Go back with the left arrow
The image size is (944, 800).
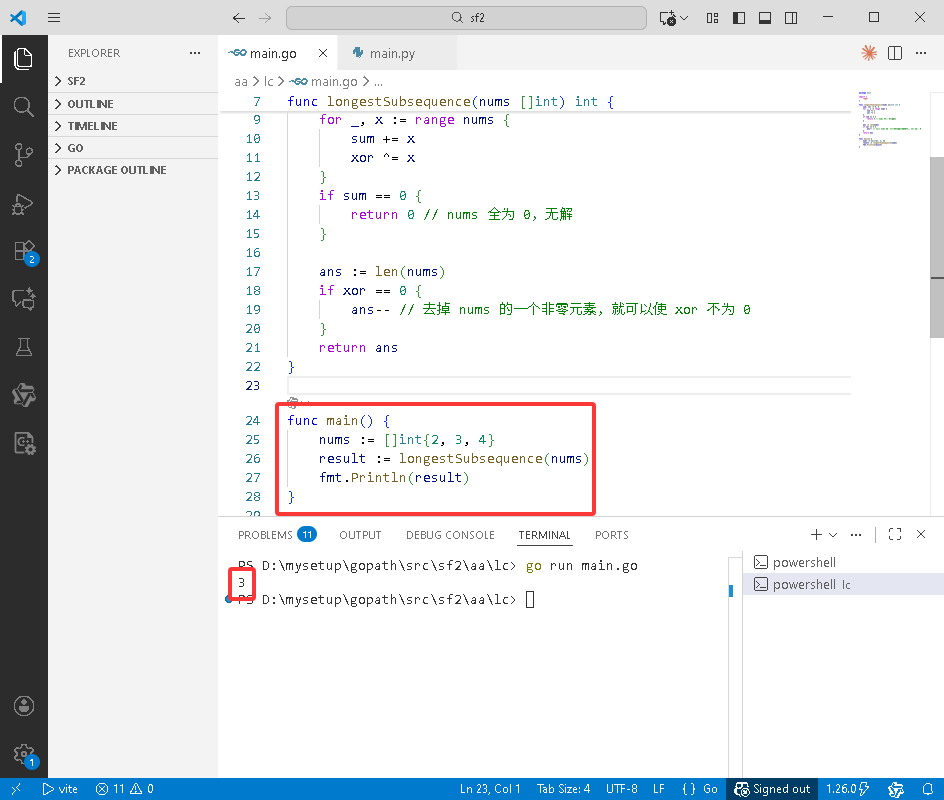pos(239,18)
